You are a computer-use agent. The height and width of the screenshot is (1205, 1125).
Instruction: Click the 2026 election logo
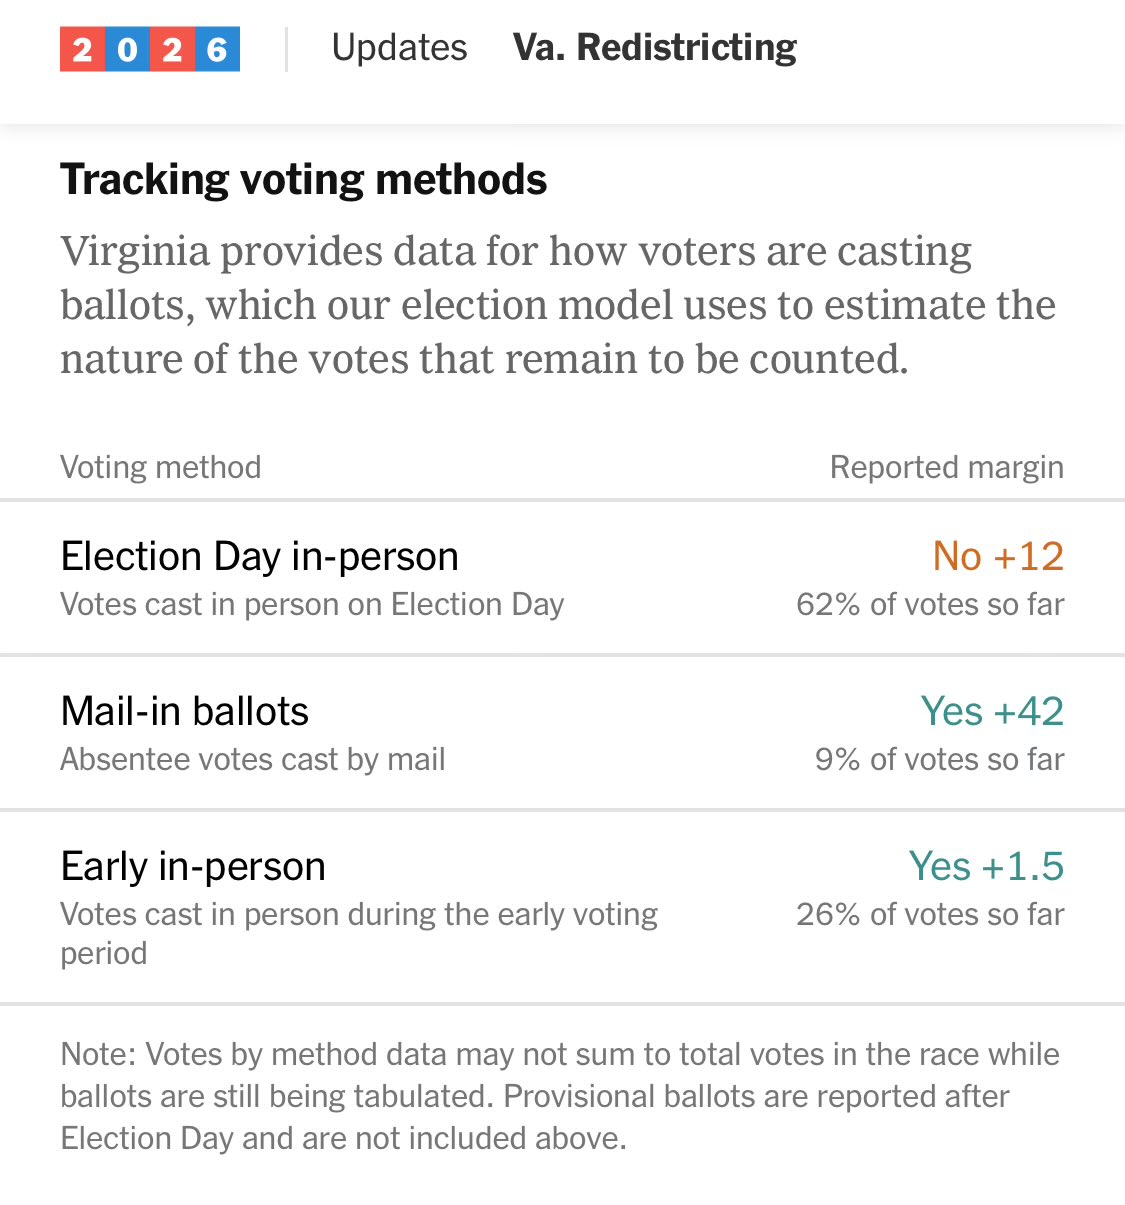(150, 49)
